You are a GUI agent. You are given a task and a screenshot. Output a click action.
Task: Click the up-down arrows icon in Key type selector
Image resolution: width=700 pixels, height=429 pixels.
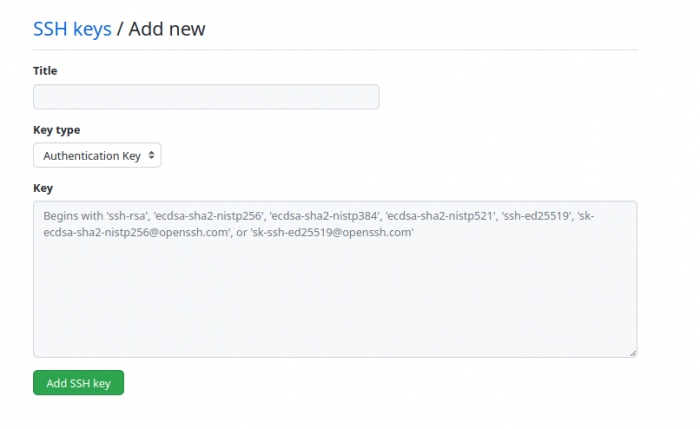[152, 155]
